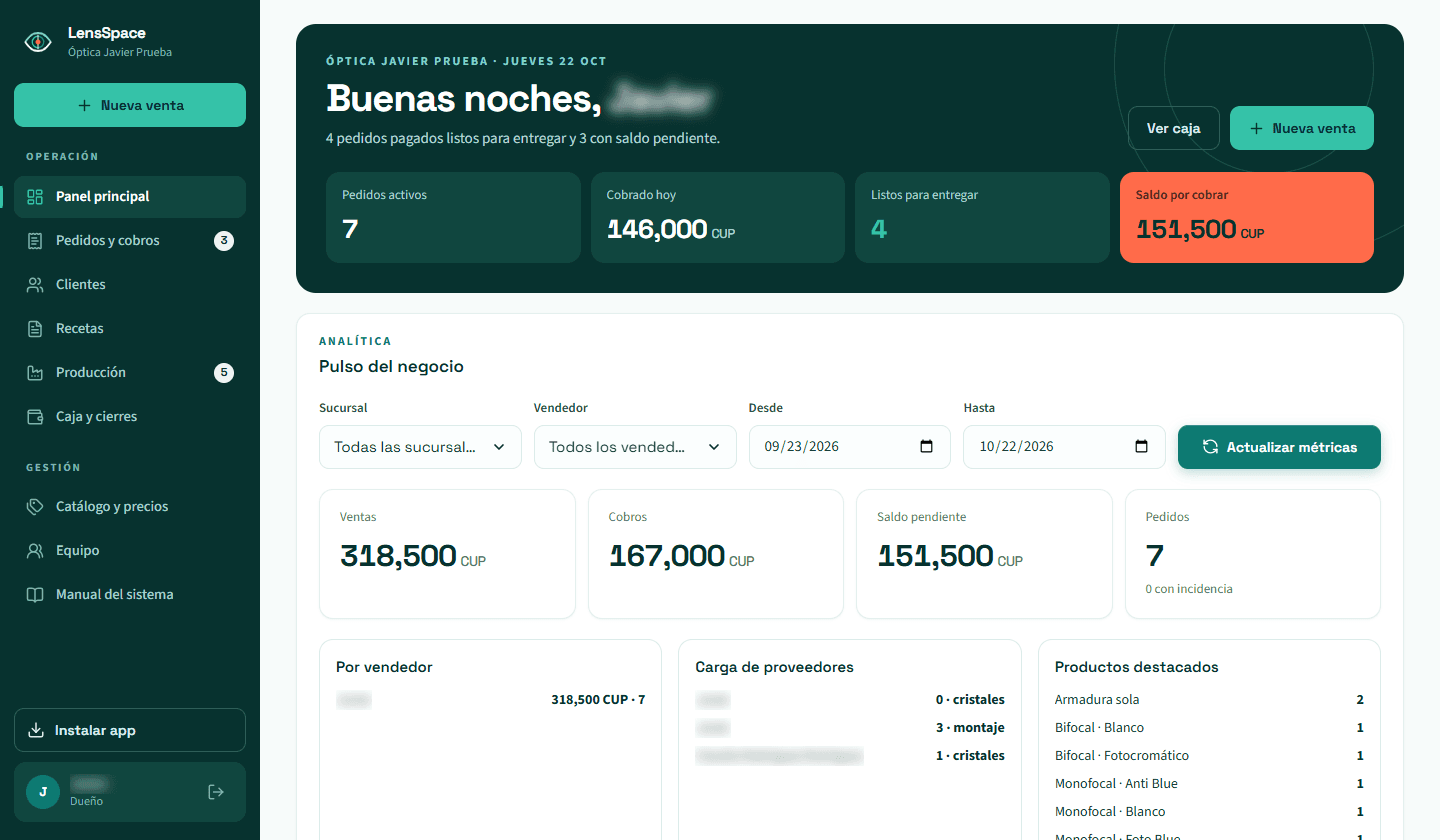Click the Recetas document icon
The height and width of the screenshot is (840, 1440).
coord(35,329)
